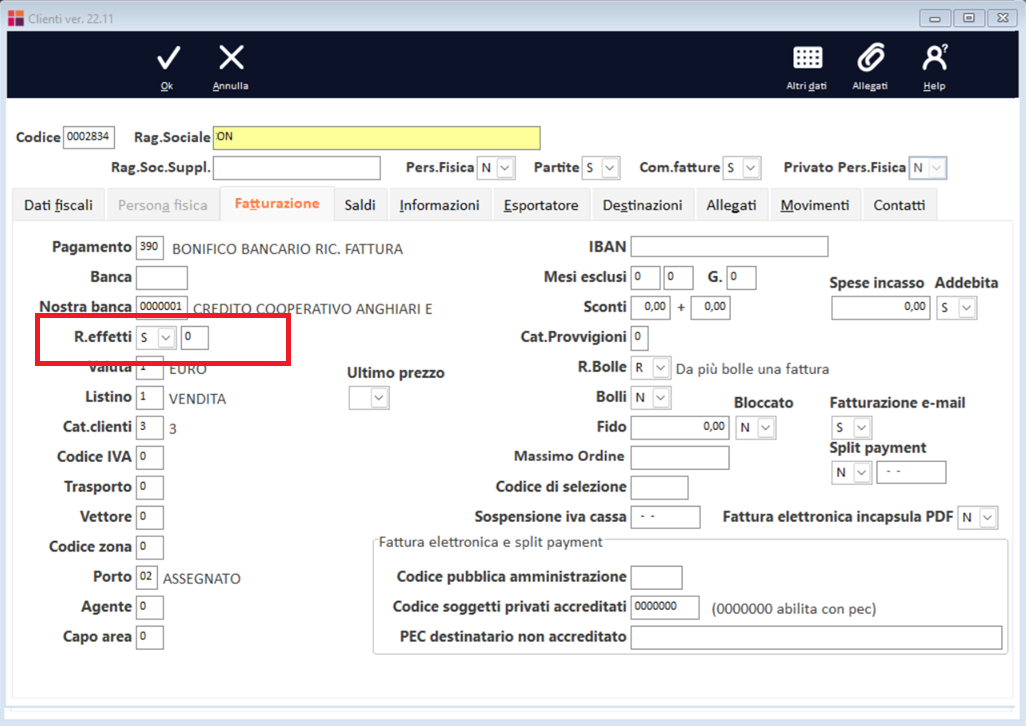Click the Spese incasso amount field
1026x726 pixels.
881,307
